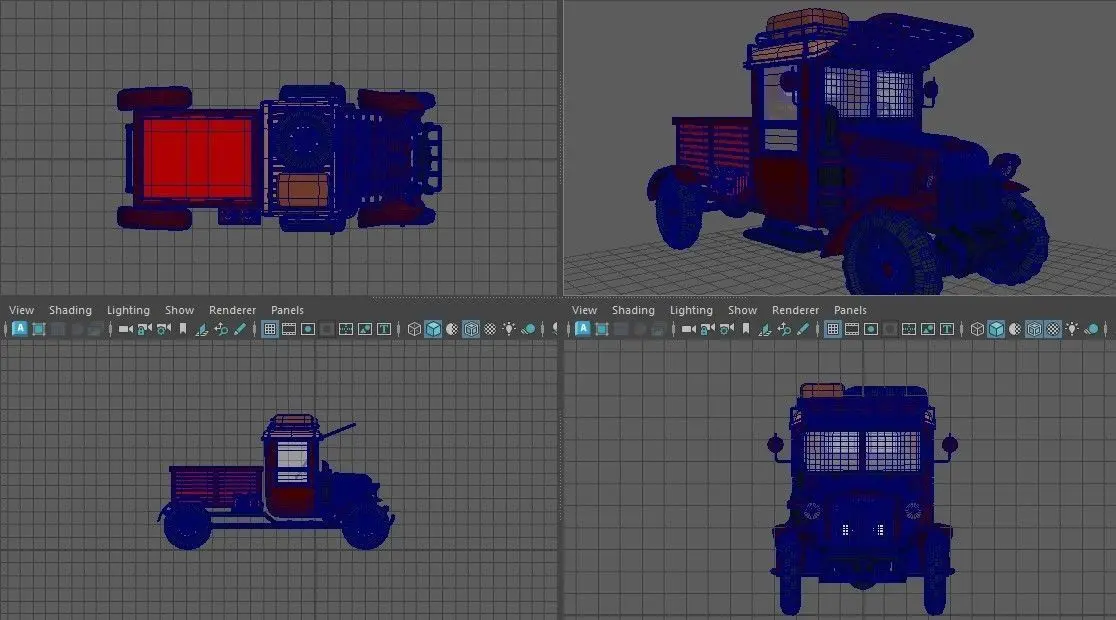Click the Shadows icon in front panel toolbar

click(1091, 329)
